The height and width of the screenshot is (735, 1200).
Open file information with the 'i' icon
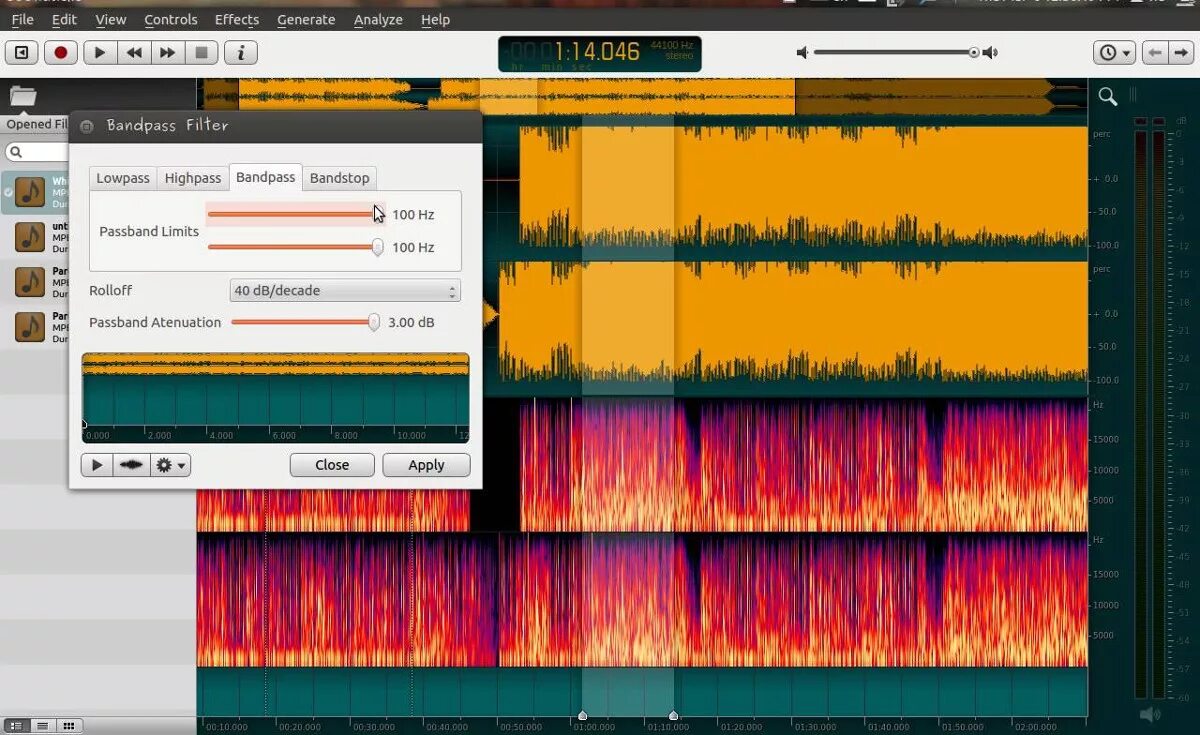[241, 53]
